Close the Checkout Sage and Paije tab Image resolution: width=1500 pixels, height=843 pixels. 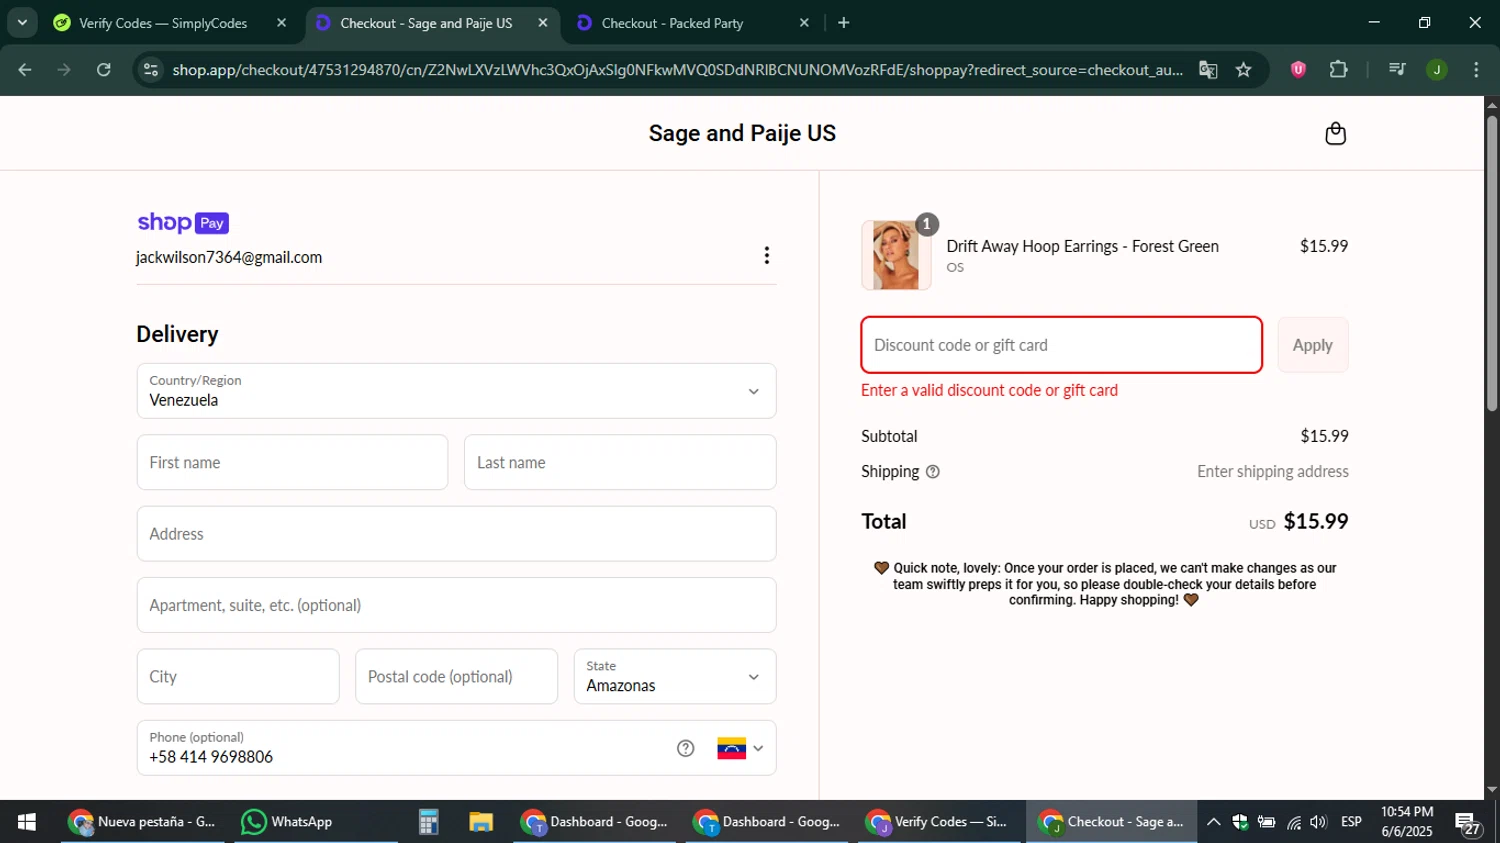(543, 22)
